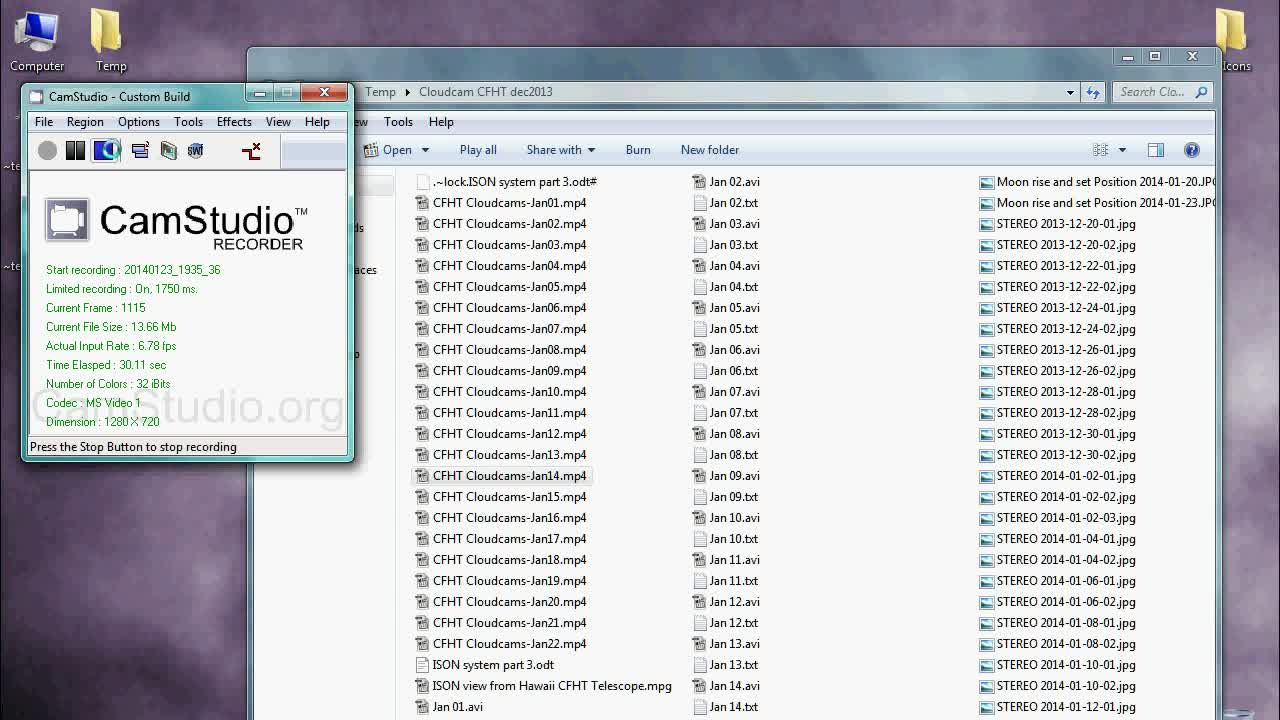Click the Change your view icon
This screenshot has width=1280, height=720.
coord(1101,150)
